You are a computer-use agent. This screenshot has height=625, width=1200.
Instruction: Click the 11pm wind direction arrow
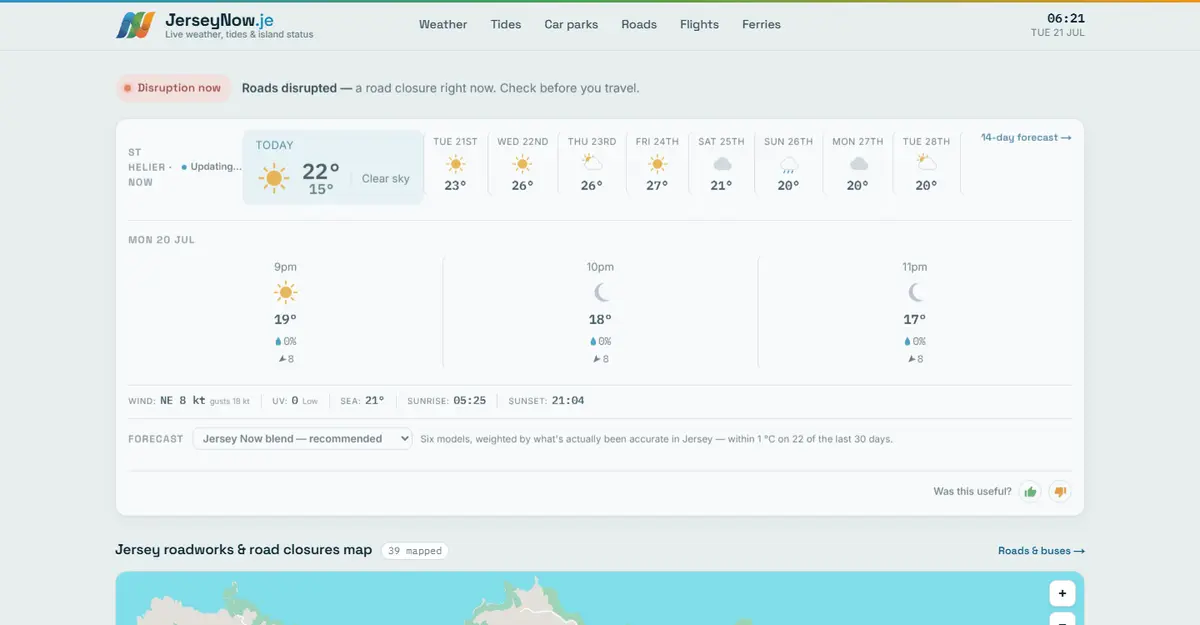(x=912, y=359)
